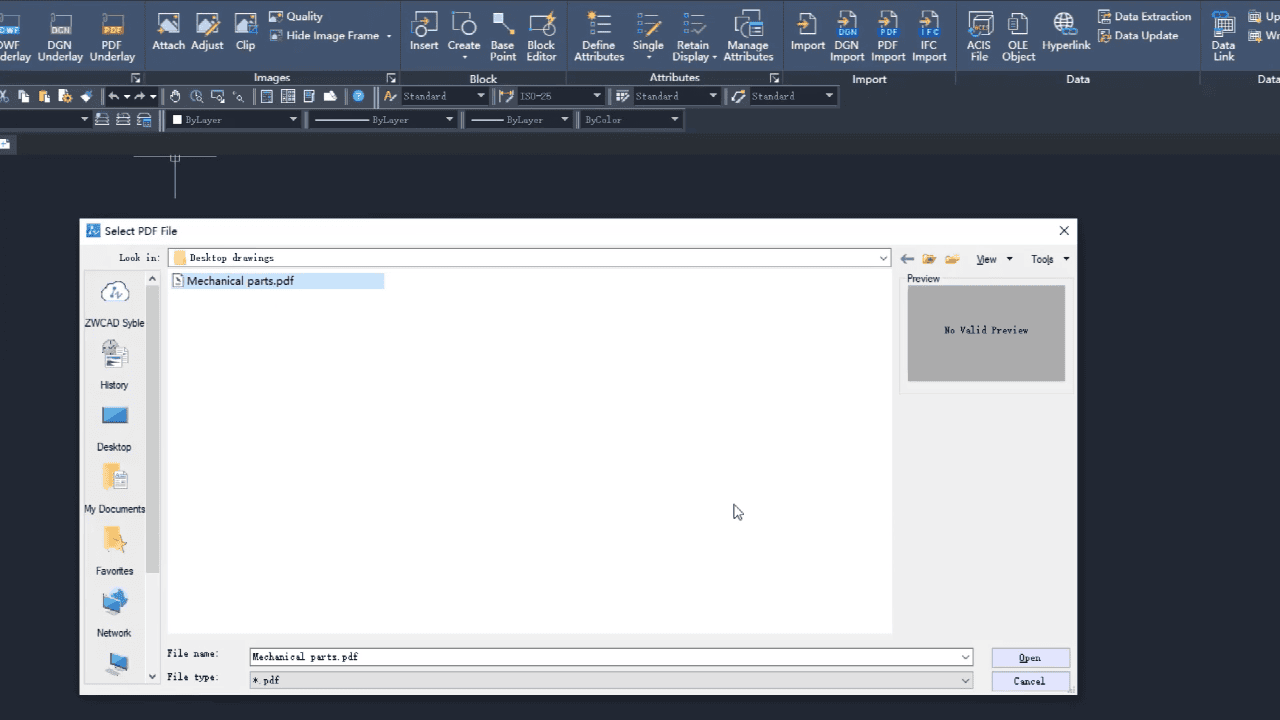This screenshot has width=1280, height=720.
Task: Click the PDF Import ribbon tool
Action: tap(888, 37)
